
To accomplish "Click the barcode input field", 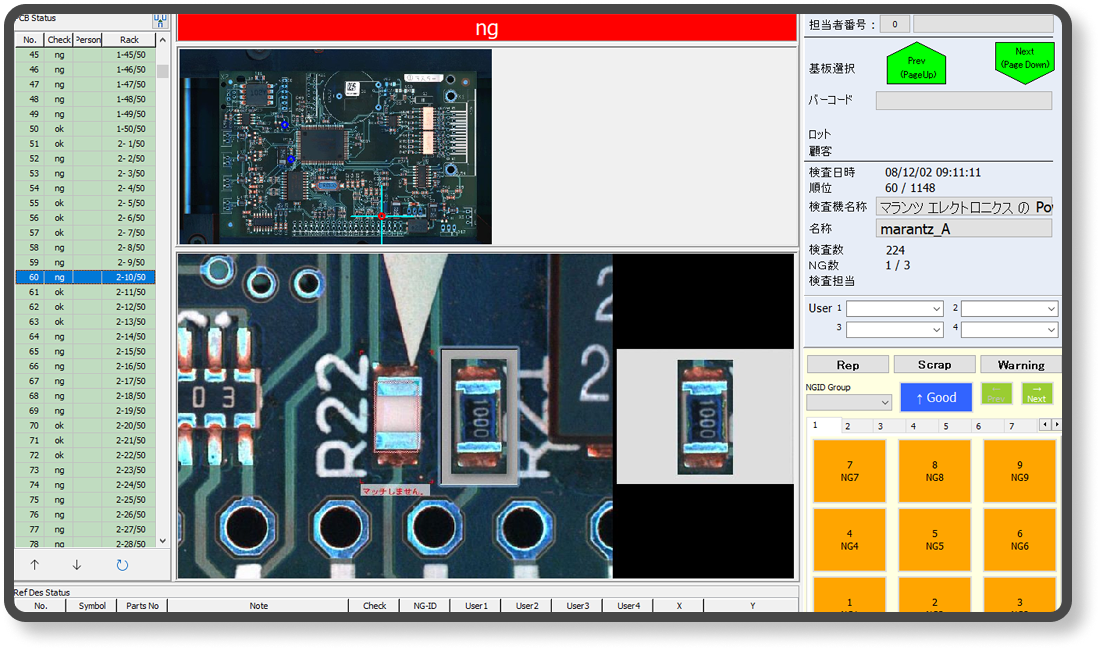I will coord(963,101).
